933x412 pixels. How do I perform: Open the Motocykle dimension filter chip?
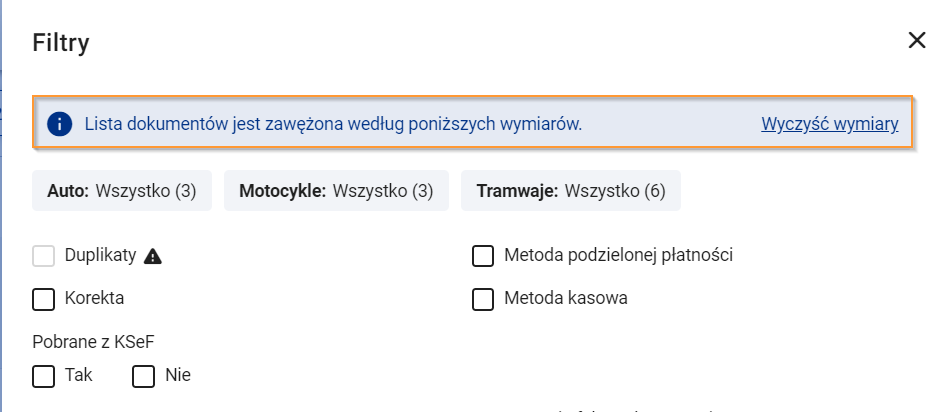click(336, 191)
